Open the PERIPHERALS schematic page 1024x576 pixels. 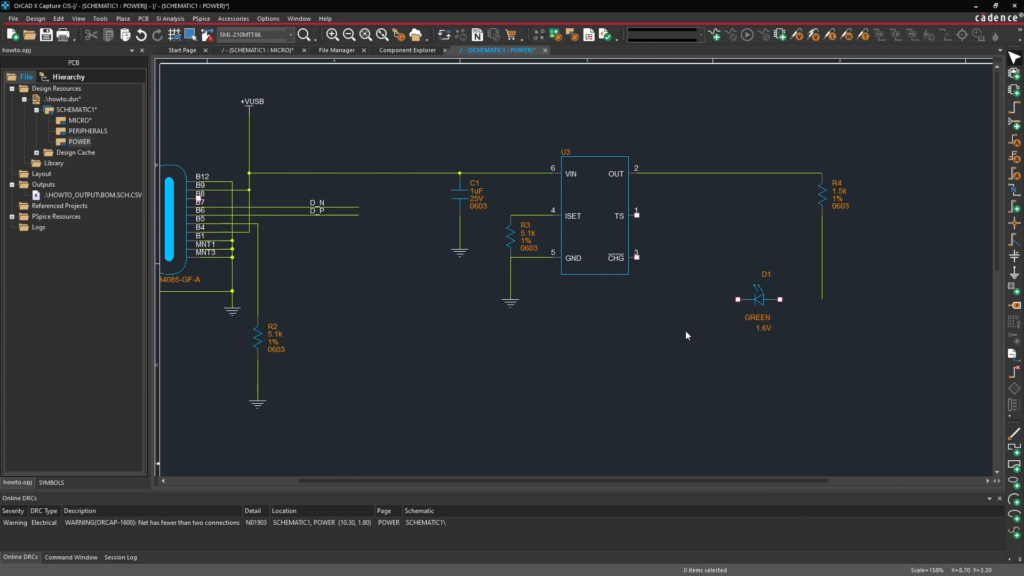(88, 131)
